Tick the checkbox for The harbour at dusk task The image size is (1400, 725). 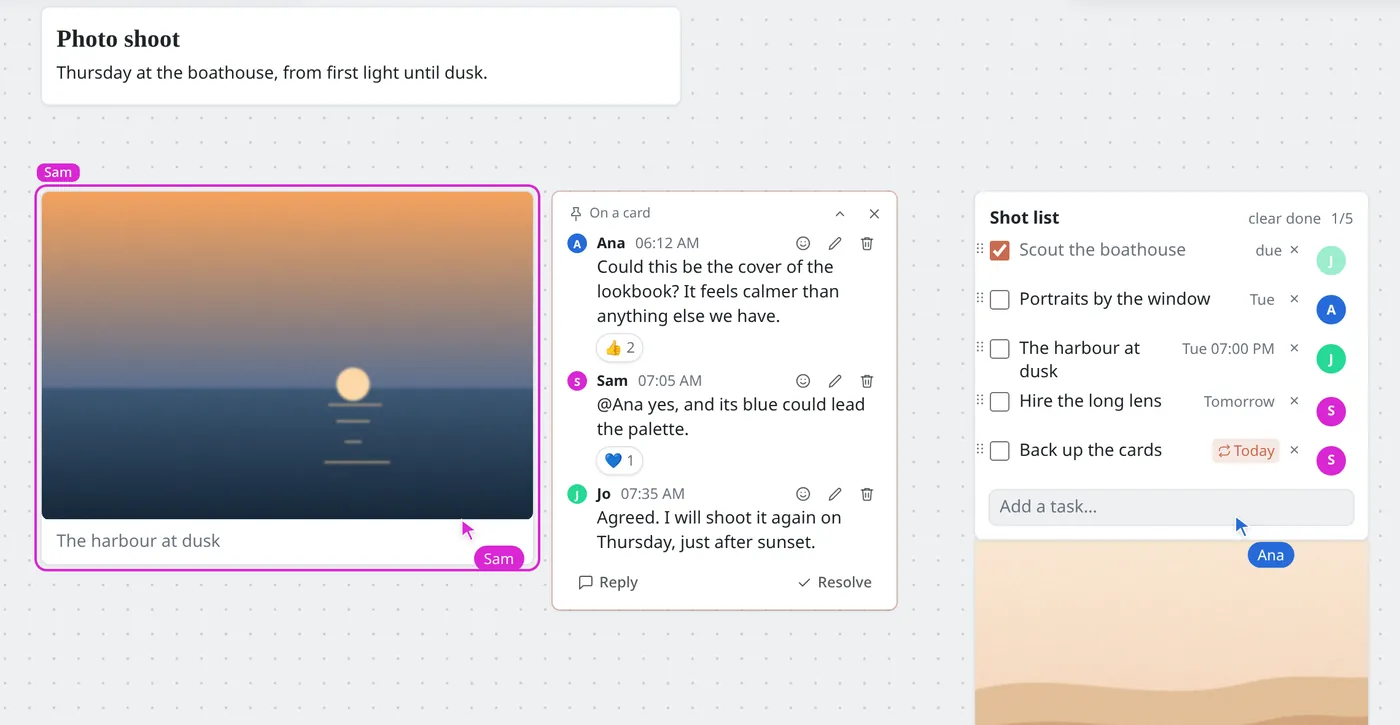click(x=999, y=349)
